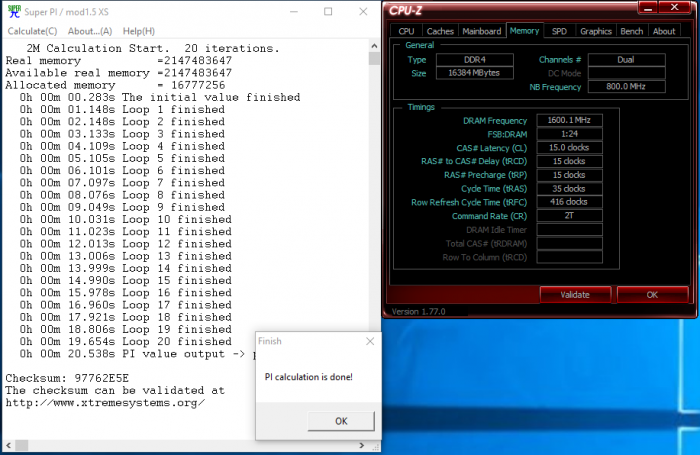Minimize the Super PI window
Screen dimensions: 700x455
coord(294,12)
